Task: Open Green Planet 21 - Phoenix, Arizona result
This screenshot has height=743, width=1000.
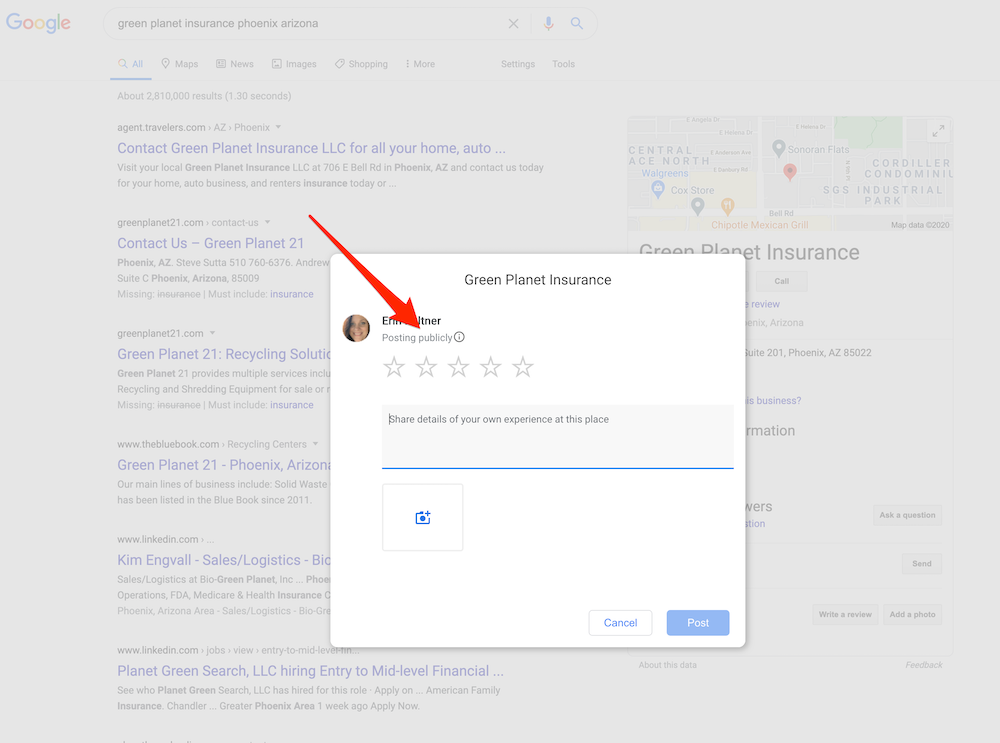Action: click(223, 465)
